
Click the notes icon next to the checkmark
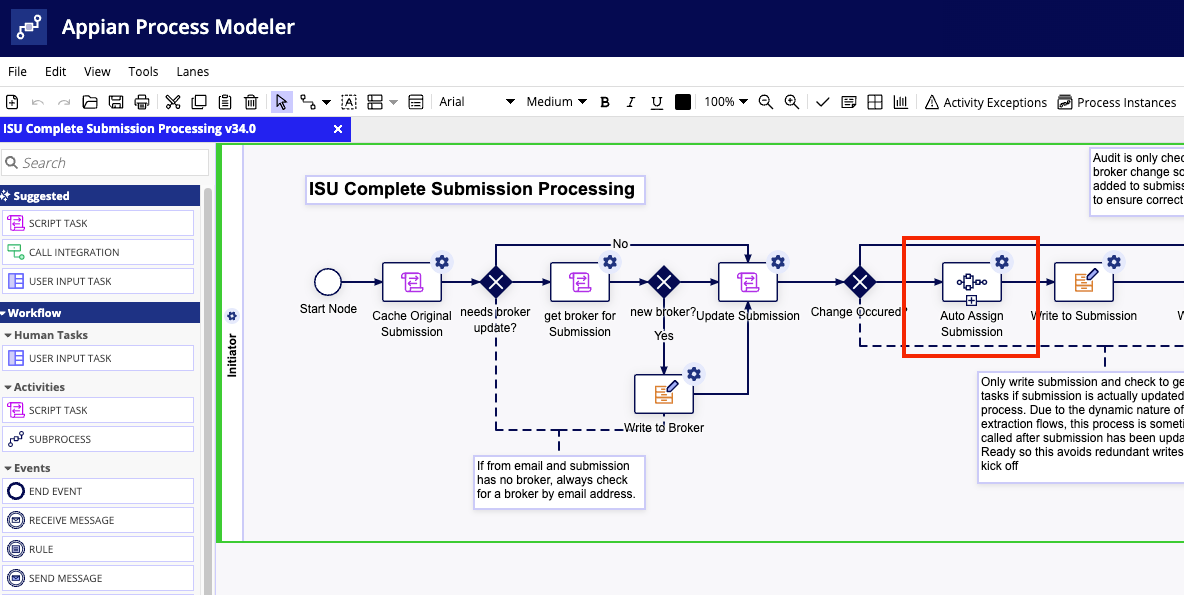[x=849, y=102]
